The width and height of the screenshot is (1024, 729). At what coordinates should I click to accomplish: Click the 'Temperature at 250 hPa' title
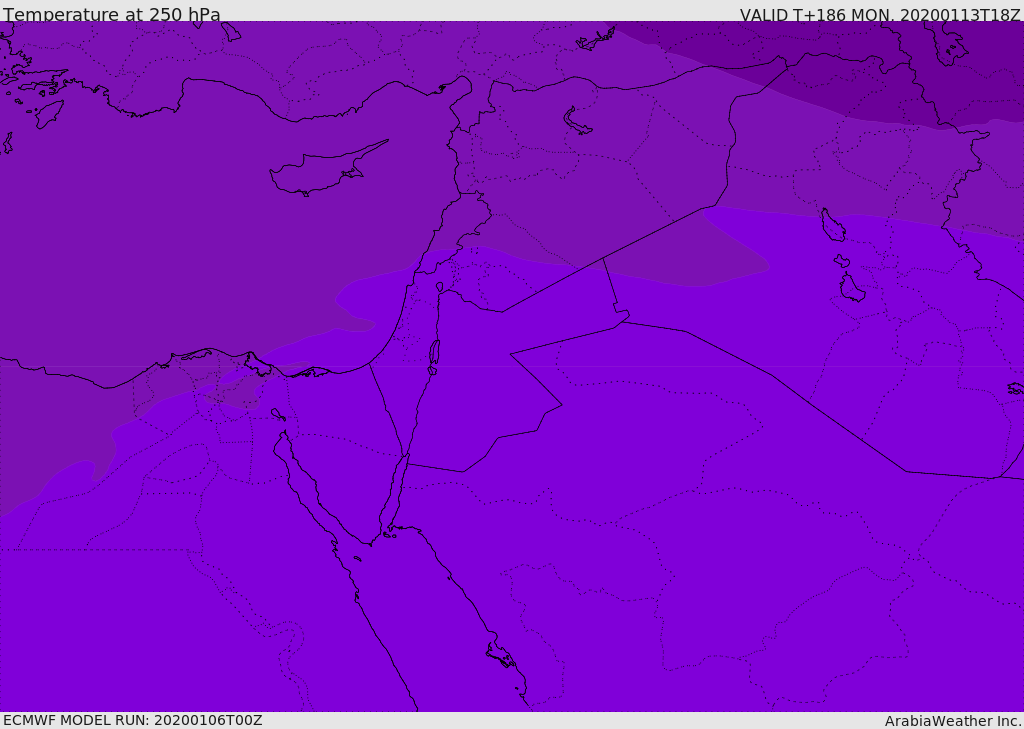pos(112,14)
